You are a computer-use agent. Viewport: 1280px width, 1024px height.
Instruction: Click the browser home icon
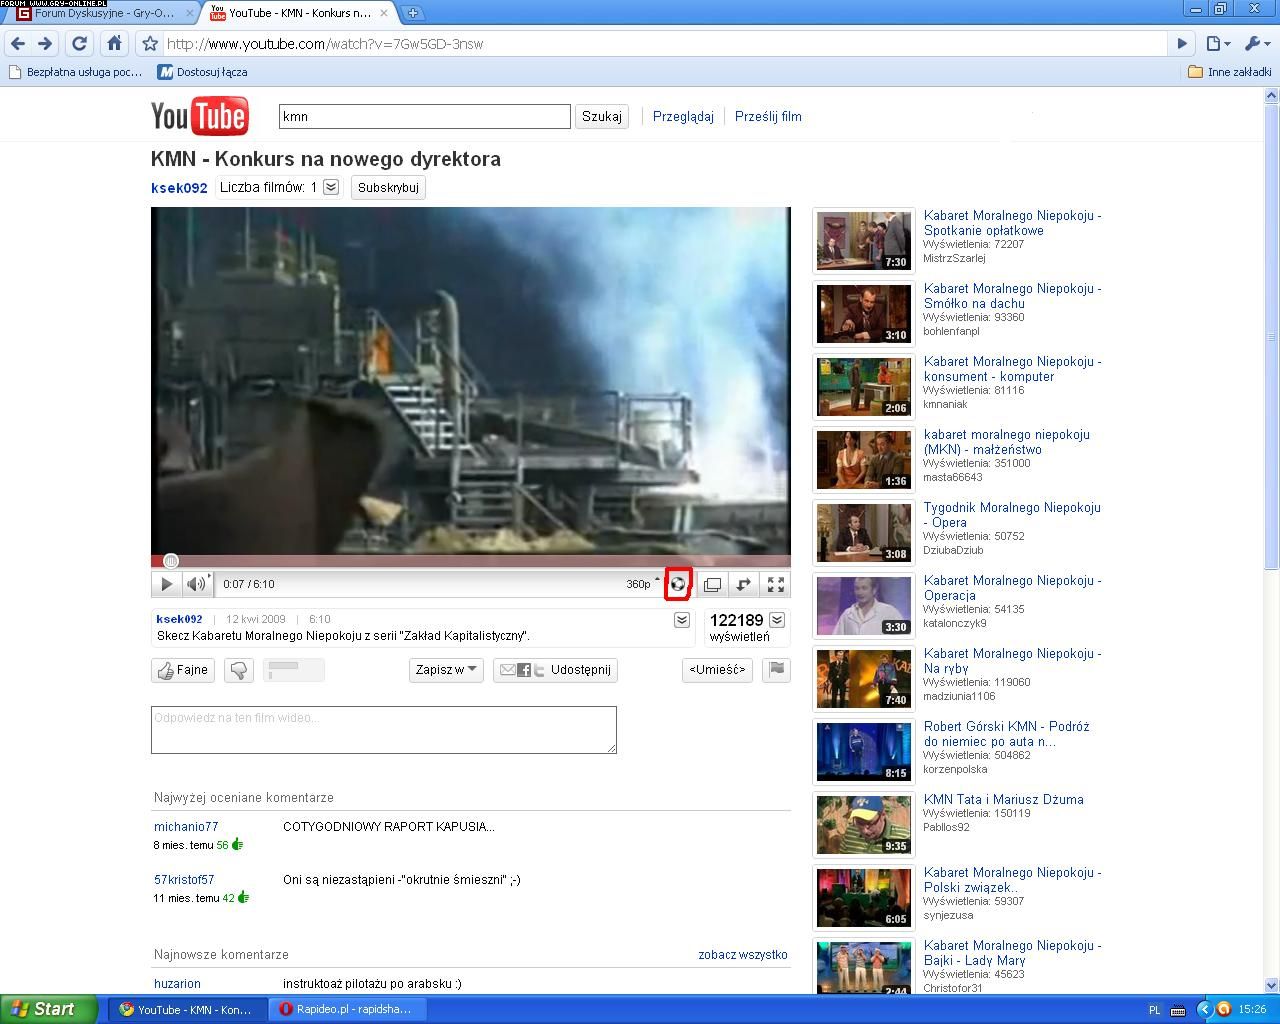tap(114, 43)
